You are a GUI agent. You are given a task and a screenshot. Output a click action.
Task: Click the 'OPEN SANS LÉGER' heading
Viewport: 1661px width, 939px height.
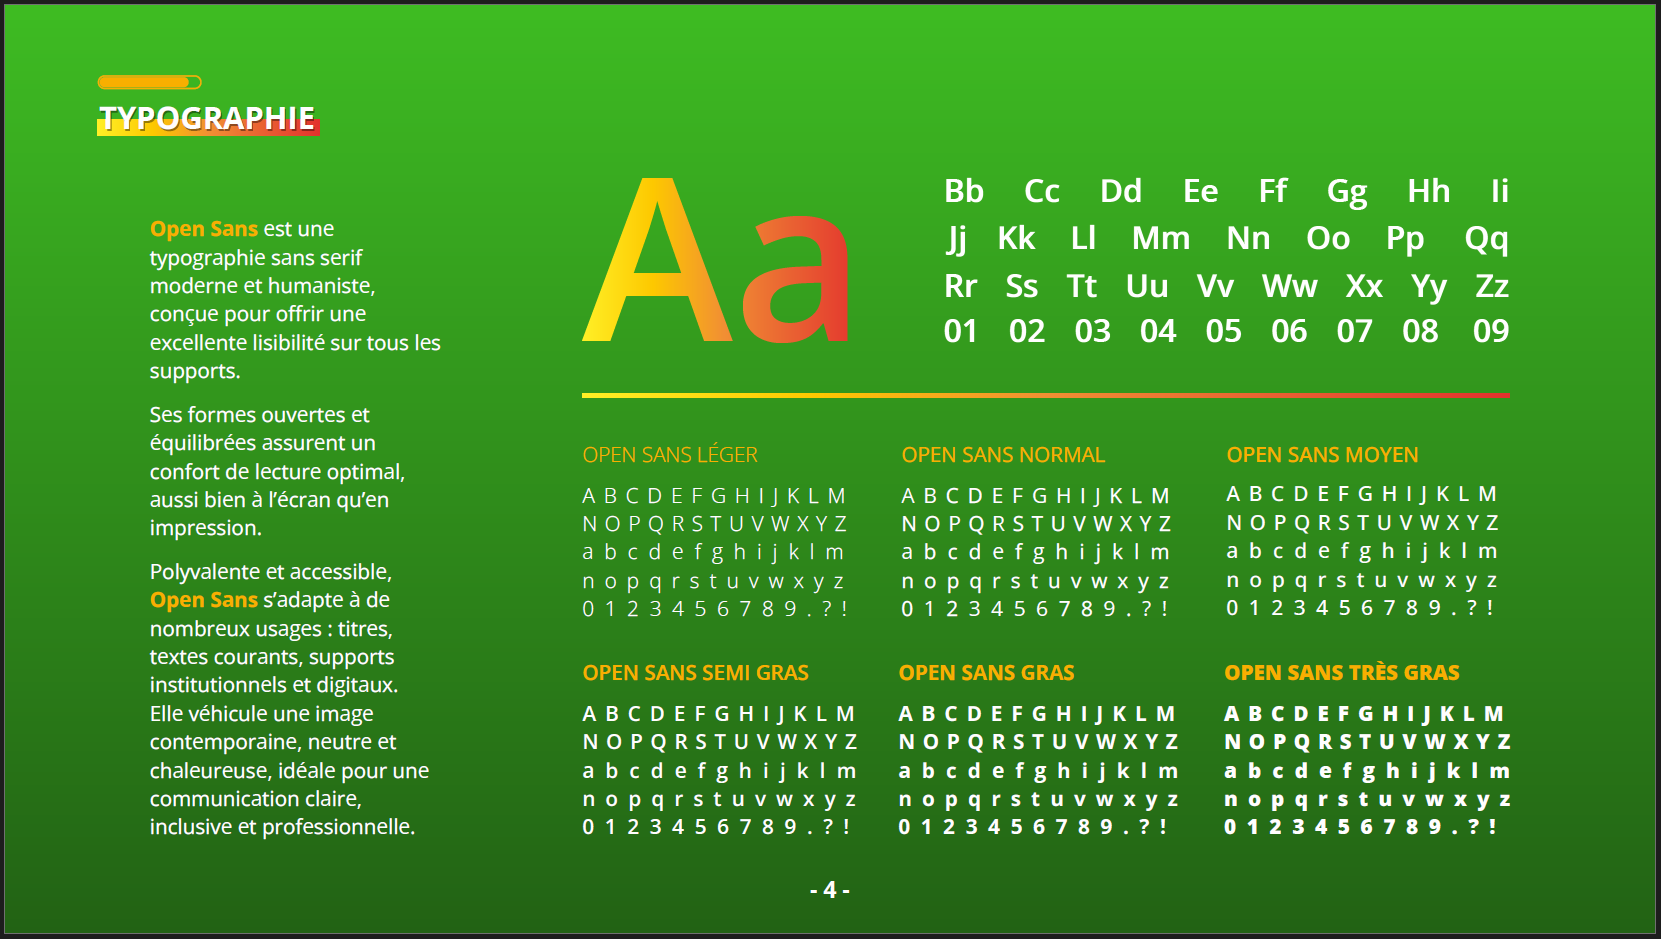(670, 455)
